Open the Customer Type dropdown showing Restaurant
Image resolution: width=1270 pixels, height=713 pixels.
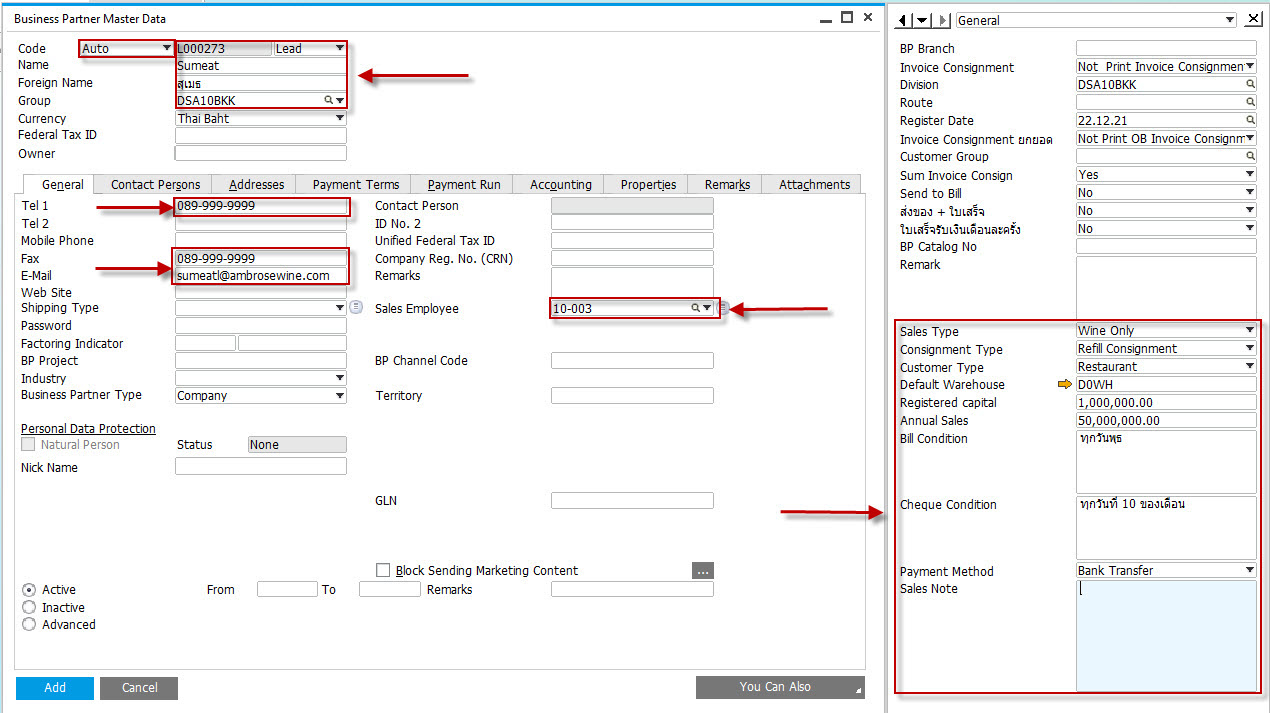[1166, 367]
